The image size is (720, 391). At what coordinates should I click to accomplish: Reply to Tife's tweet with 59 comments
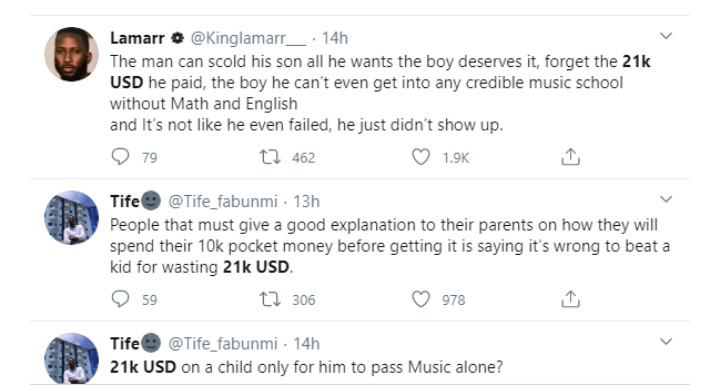tap(120, 299)
